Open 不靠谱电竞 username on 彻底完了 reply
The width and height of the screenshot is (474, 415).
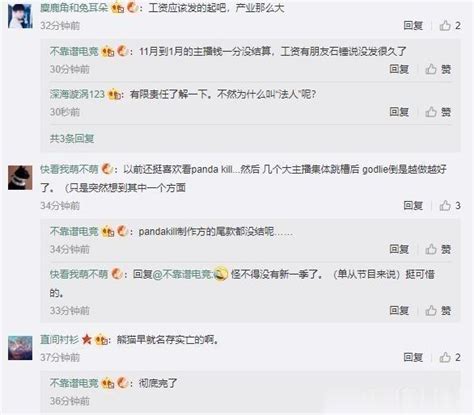click(x=74, y=383)
